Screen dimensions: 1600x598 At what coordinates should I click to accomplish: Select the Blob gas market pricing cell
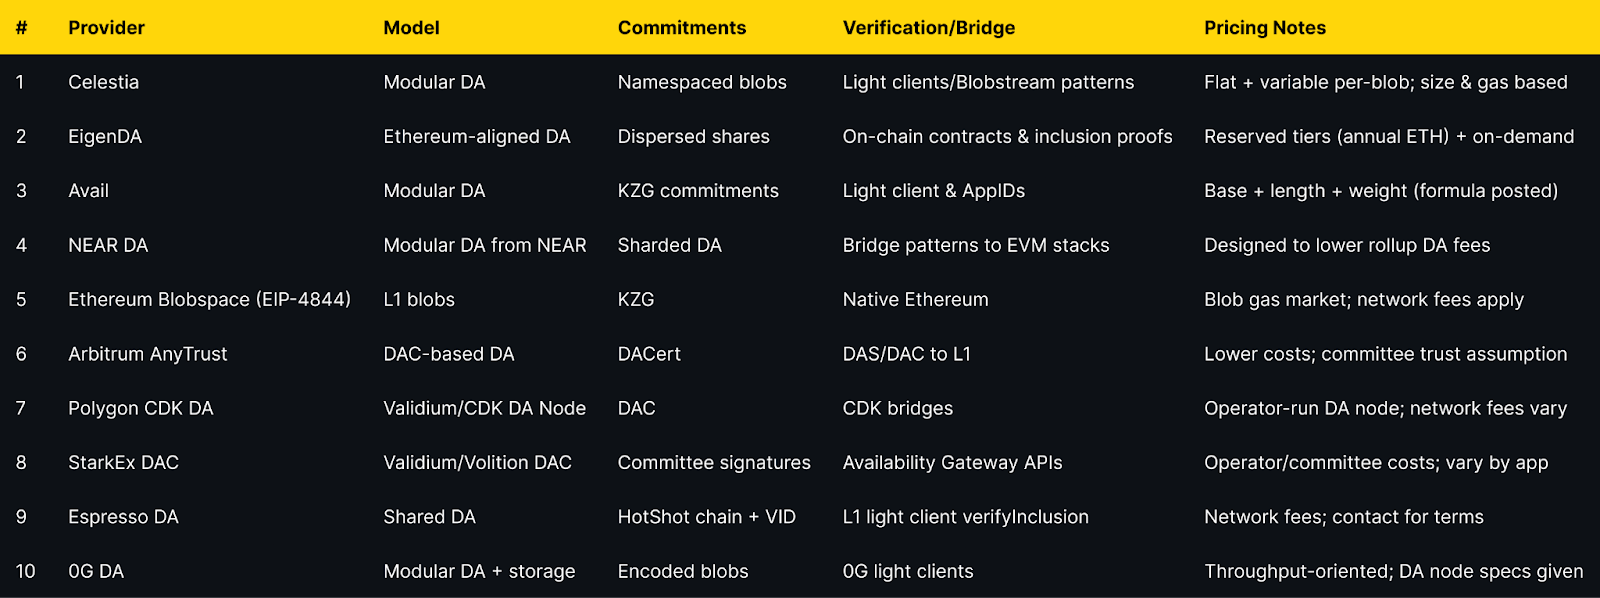point(1364,299)
